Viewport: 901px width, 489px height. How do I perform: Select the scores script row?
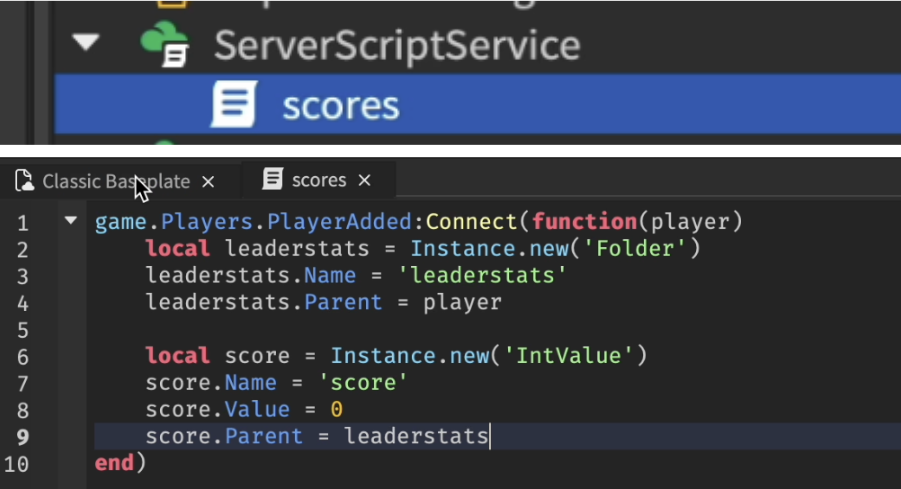point(478,105)
